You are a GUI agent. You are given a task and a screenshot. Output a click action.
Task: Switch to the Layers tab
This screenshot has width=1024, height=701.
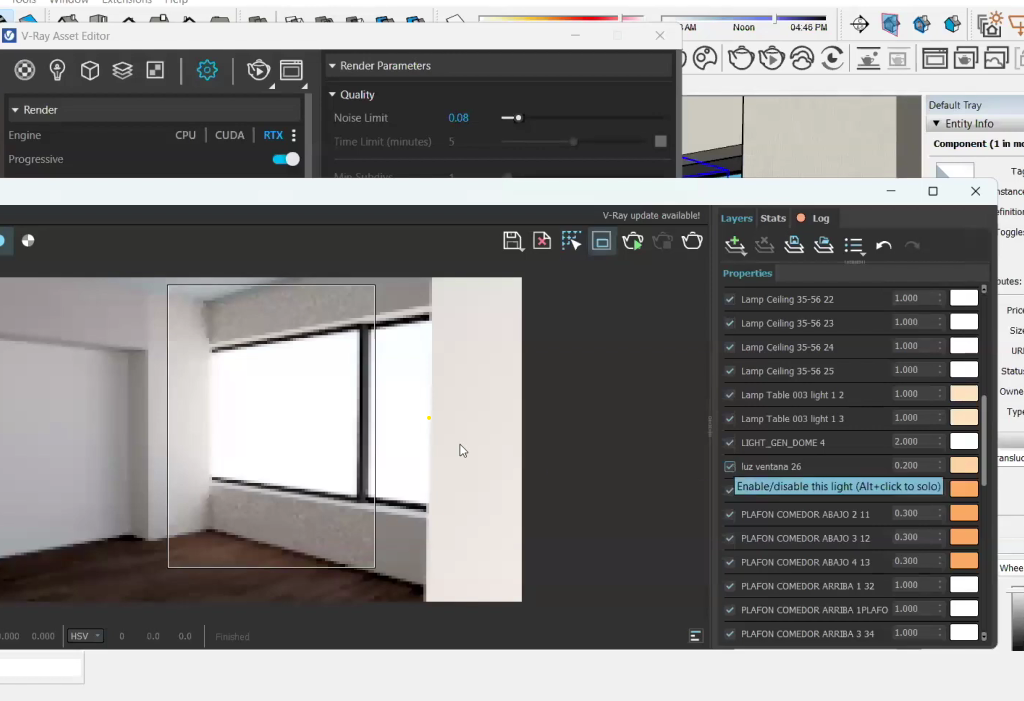point(736,218)
